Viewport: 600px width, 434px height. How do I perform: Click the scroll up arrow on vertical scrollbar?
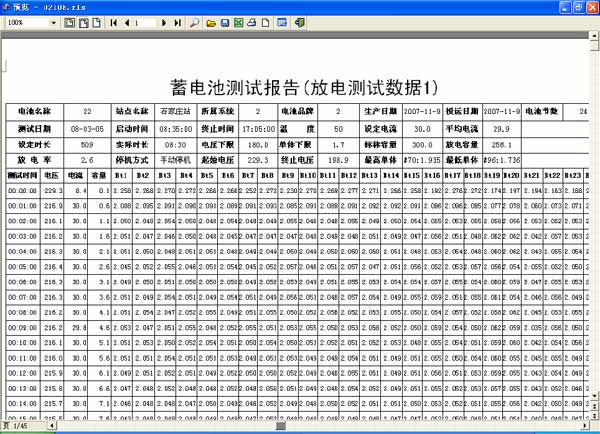tap(594, 36)
